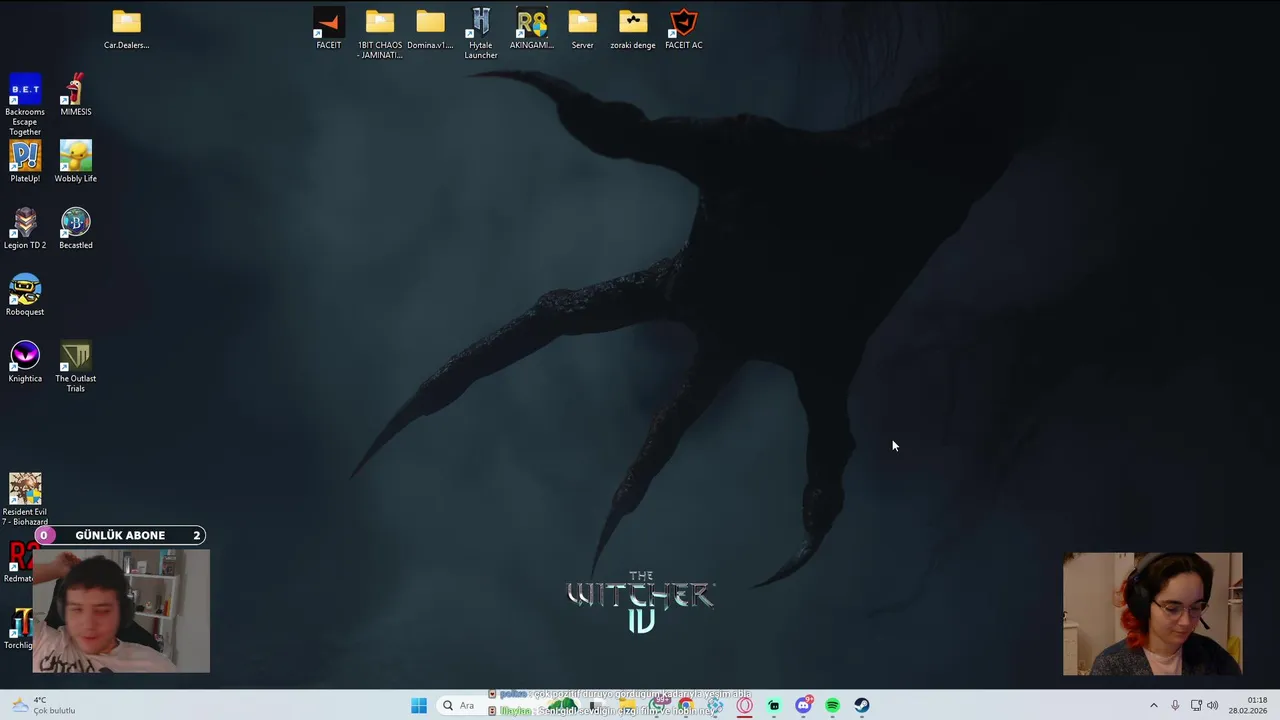Open Discord from the taskbar

(803, 706)
